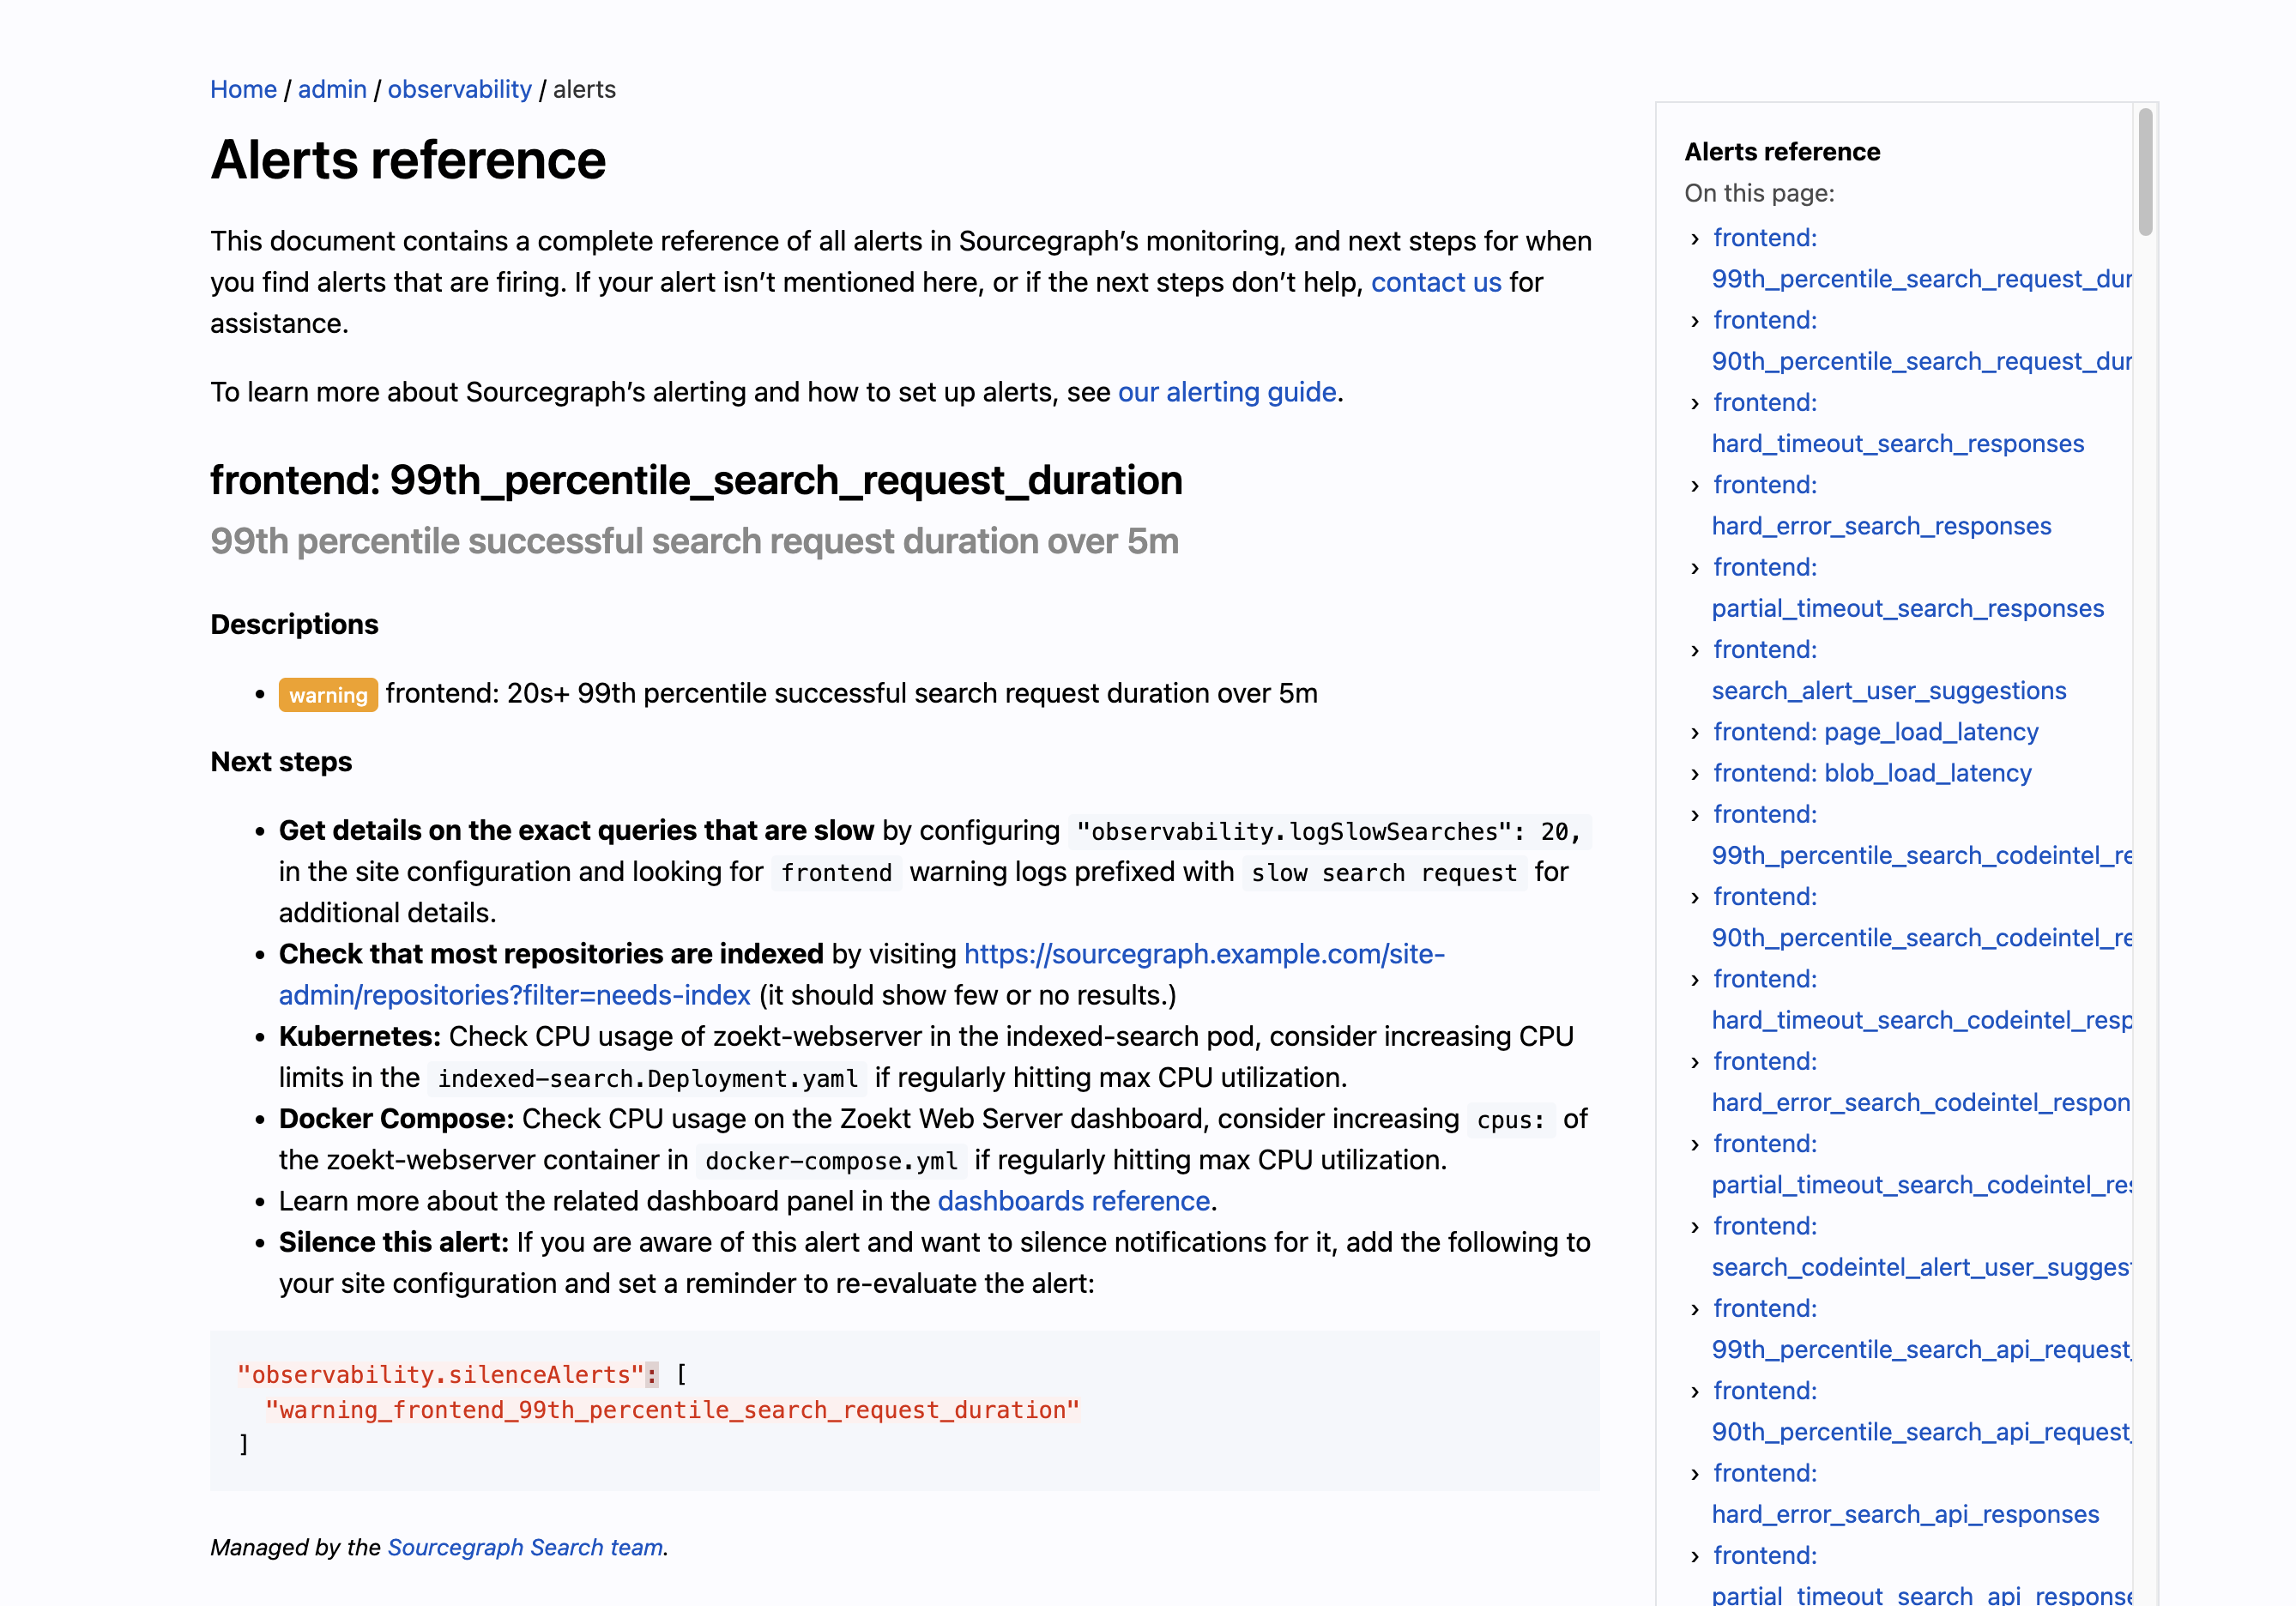This screenshot has width=2296, height=1606.
Task: Open the admin breadcrumb link
Action: pyautogui.click(x=332, y=89)
